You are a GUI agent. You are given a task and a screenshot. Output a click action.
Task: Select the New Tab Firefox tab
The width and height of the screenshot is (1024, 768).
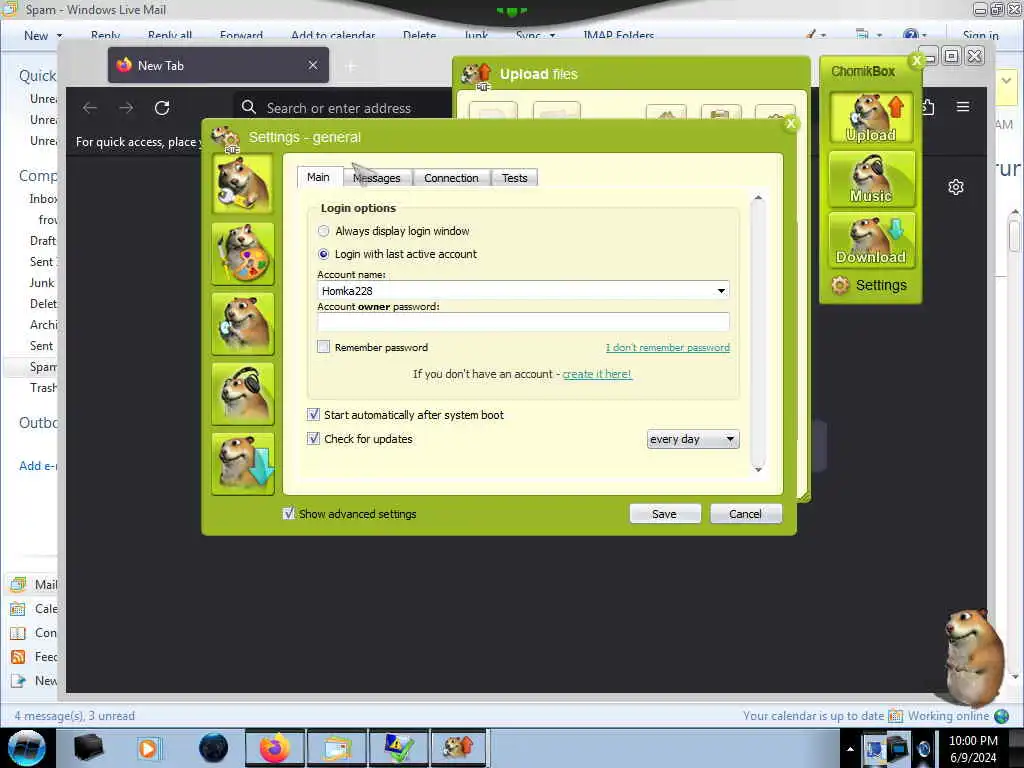click(219, 65)
